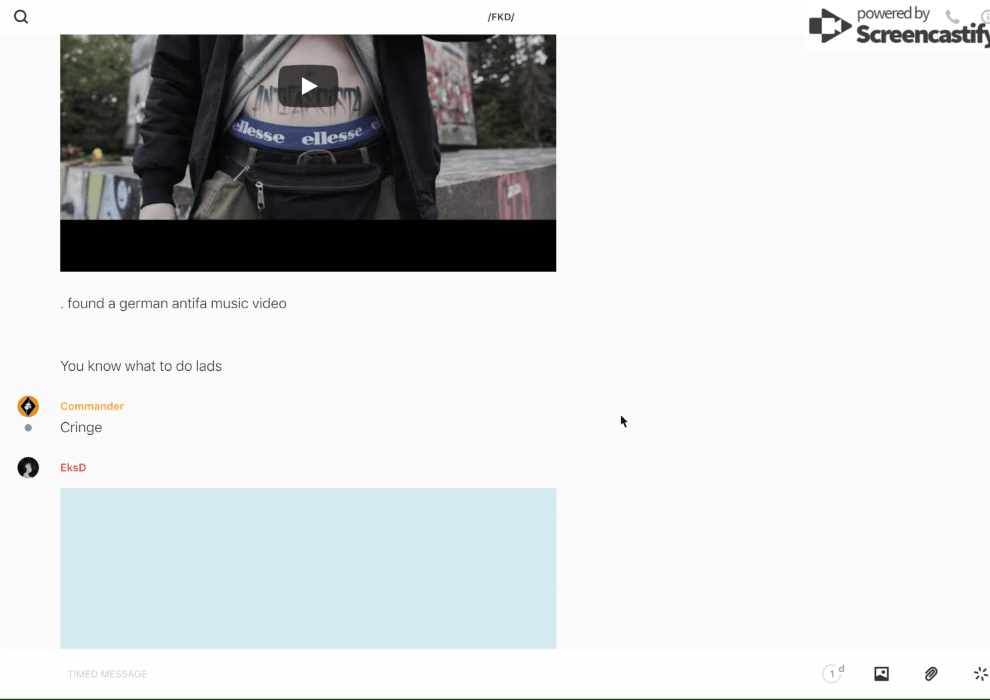Click the 'found a german antifa music video' message
Screen dimensions: 990x700
[x=175, y=303]
